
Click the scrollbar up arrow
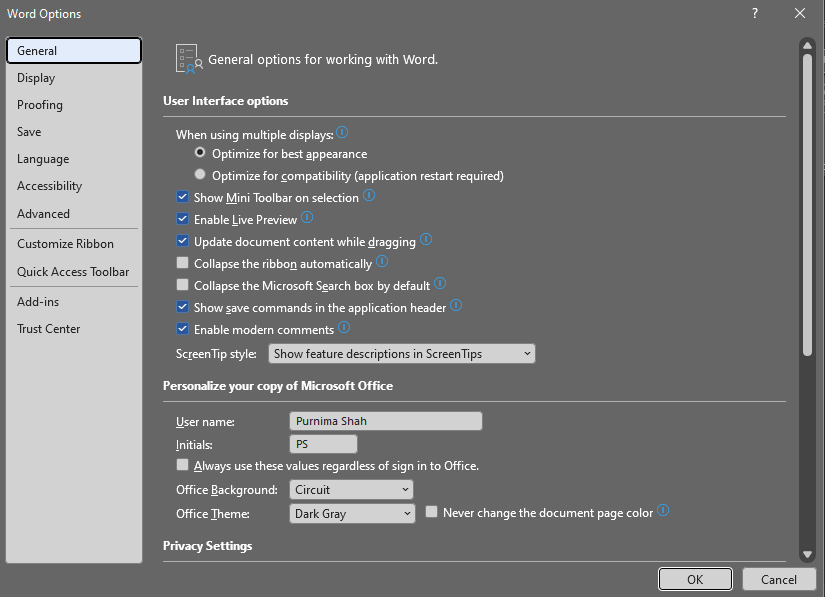(x=807, y=46)
